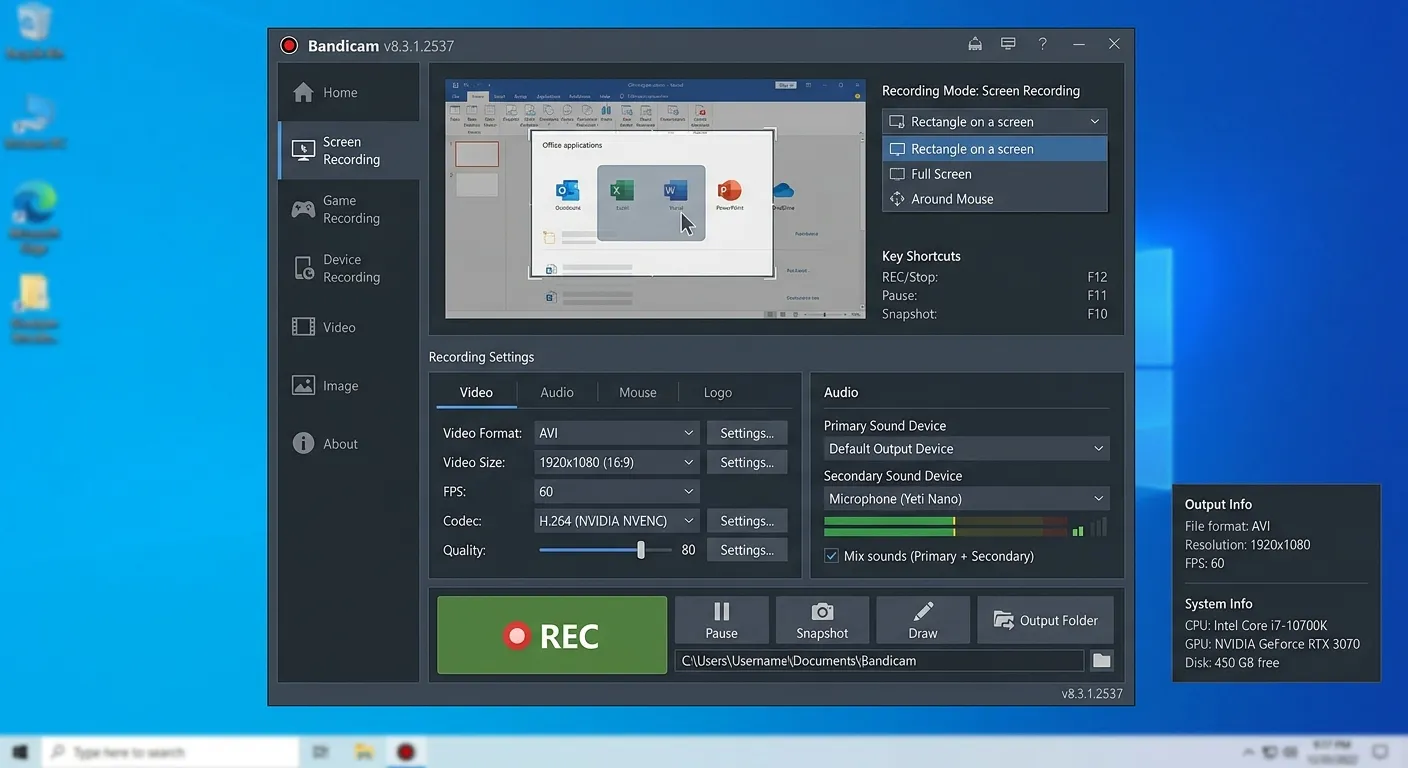The image size is (1408, 768).
Task: Open the yellow folder desktop icon
Action: pos(35,308)
